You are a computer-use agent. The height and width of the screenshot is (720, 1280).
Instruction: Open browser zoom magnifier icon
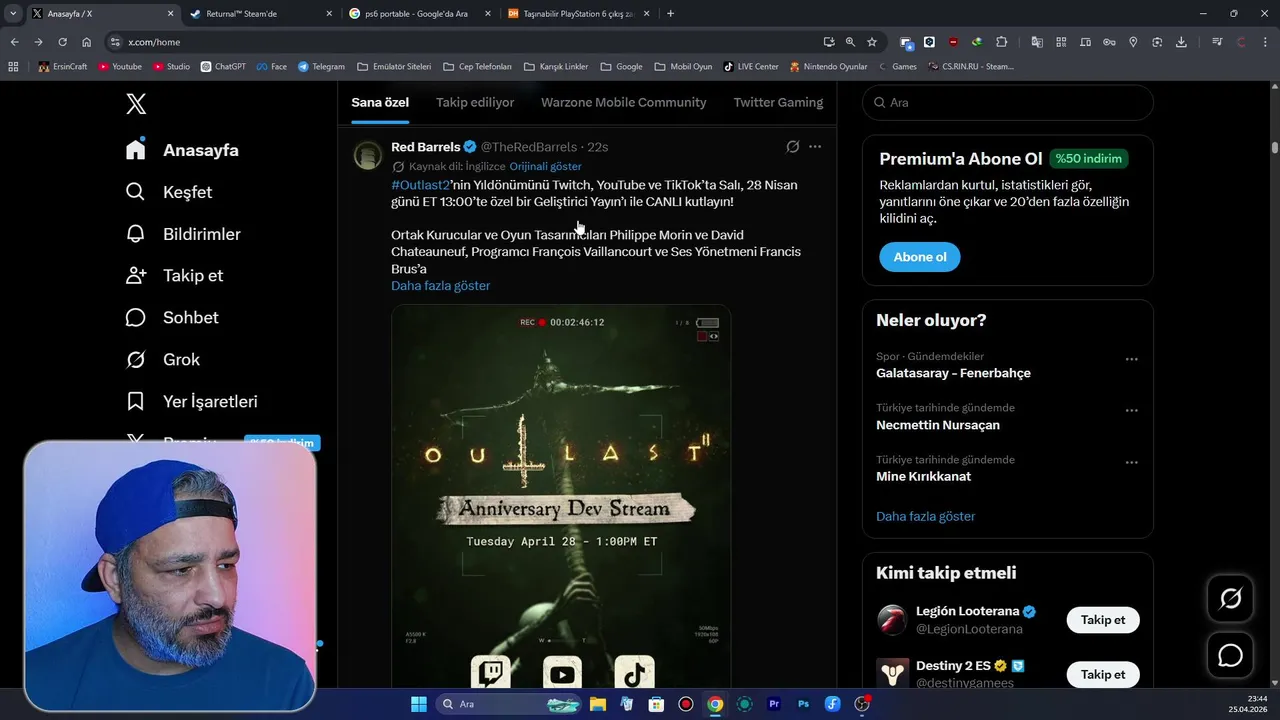[x=850, y=42]
